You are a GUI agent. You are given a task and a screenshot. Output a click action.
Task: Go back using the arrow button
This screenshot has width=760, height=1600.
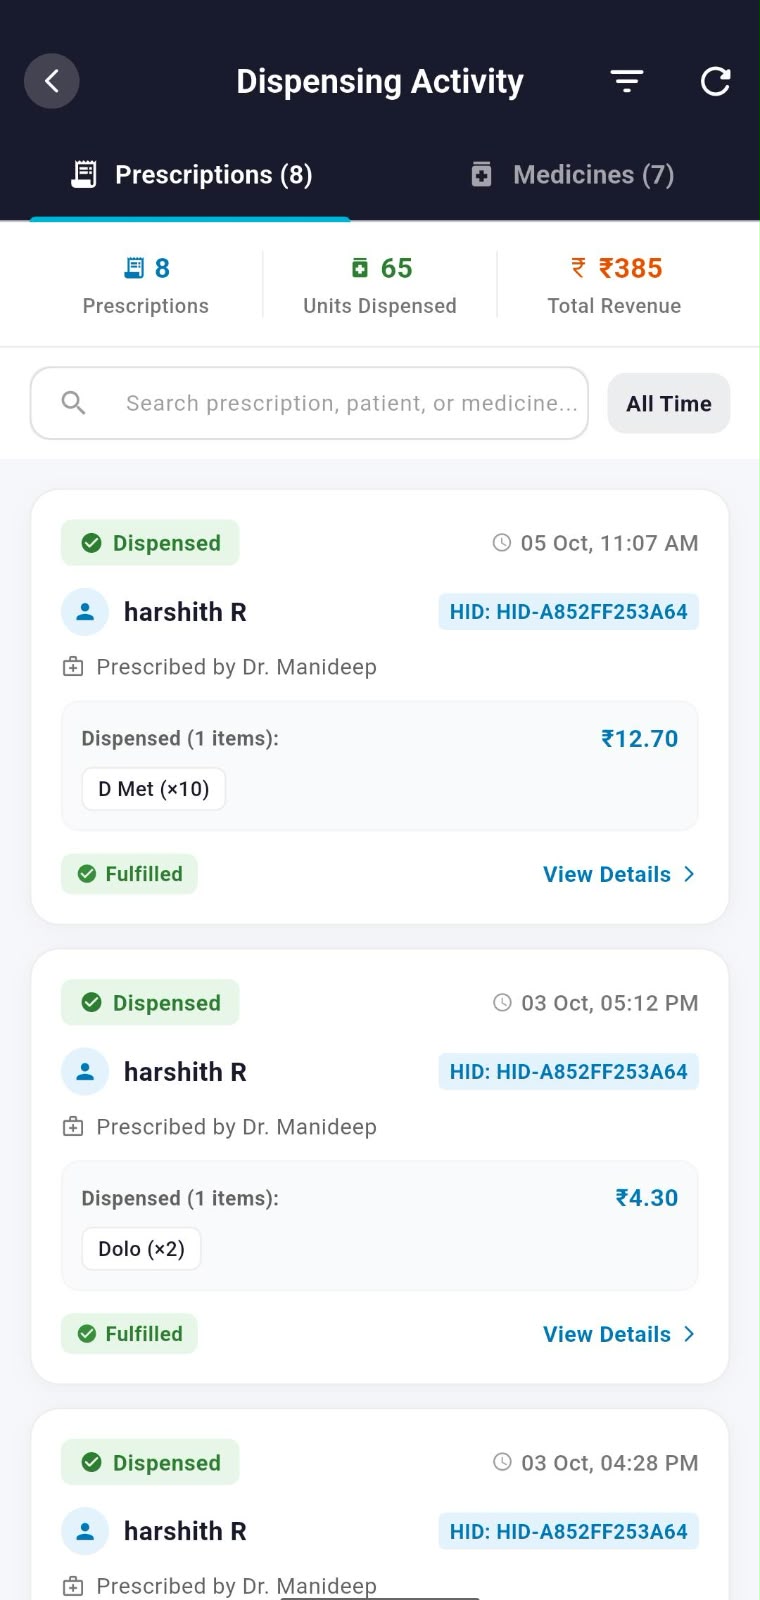coord(52,81)
